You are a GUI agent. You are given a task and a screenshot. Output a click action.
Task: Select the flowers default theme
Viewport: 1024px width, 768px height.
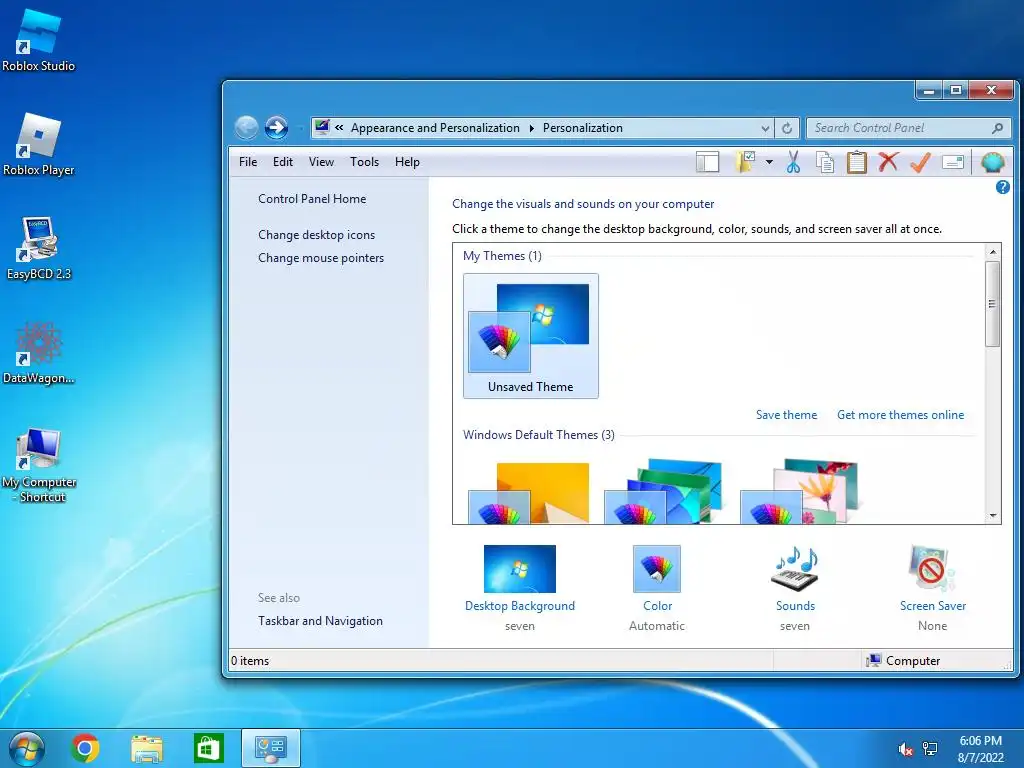coord(801,491)
